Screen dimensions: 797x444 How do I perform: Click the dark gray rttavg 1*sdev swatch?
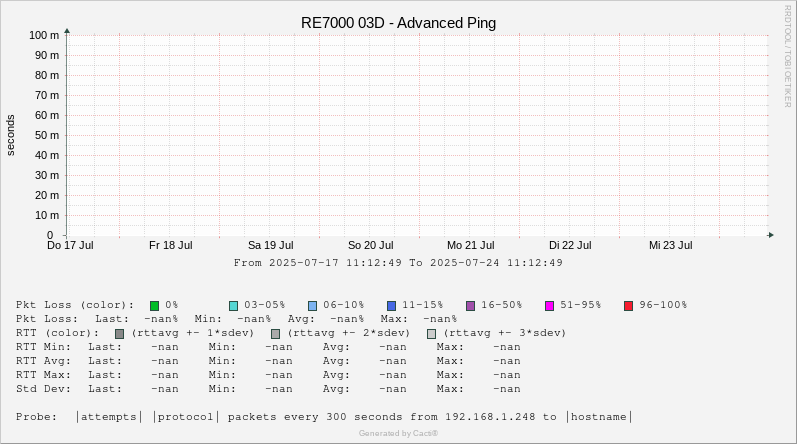120,333
